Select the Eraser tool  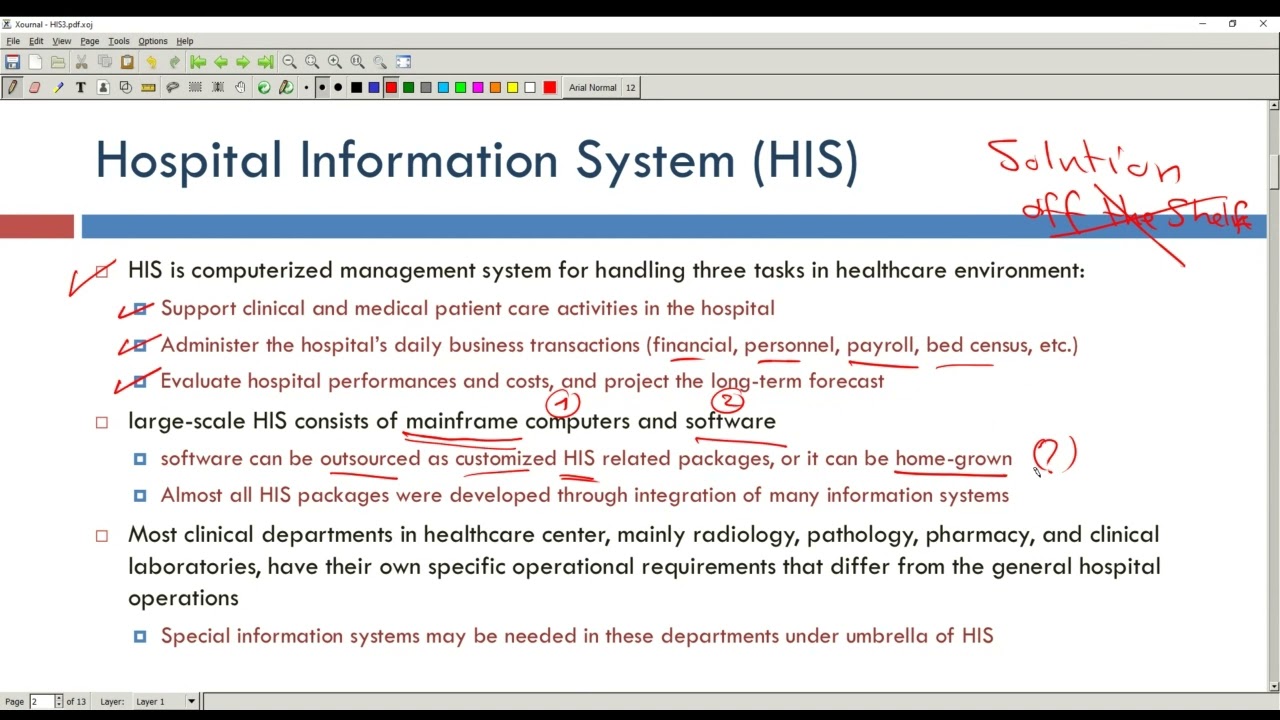click(35, 88)
